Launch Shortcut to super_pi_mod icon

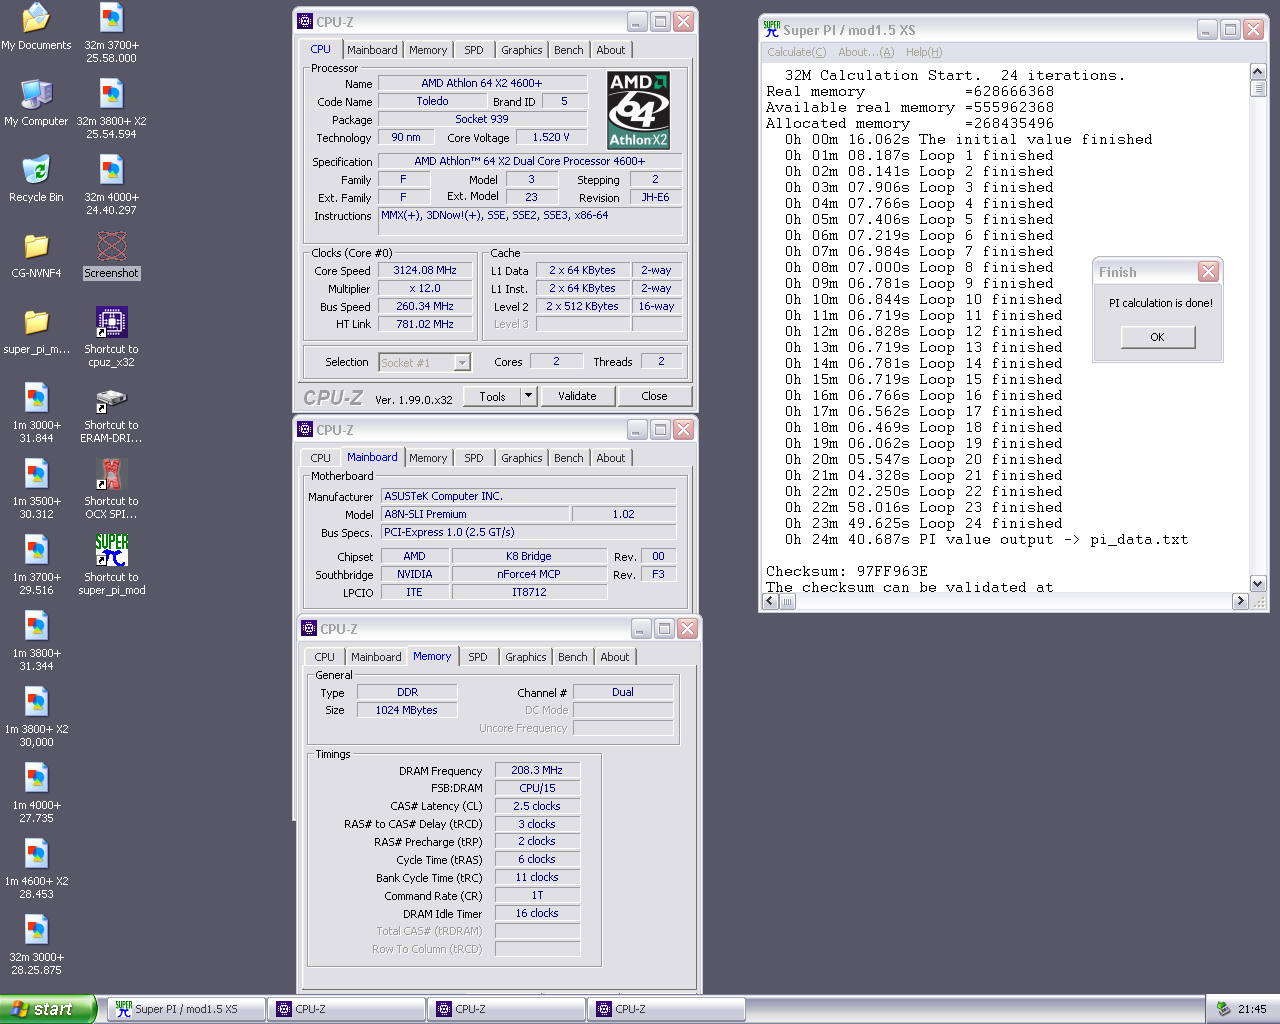click(x=111, y=565)
